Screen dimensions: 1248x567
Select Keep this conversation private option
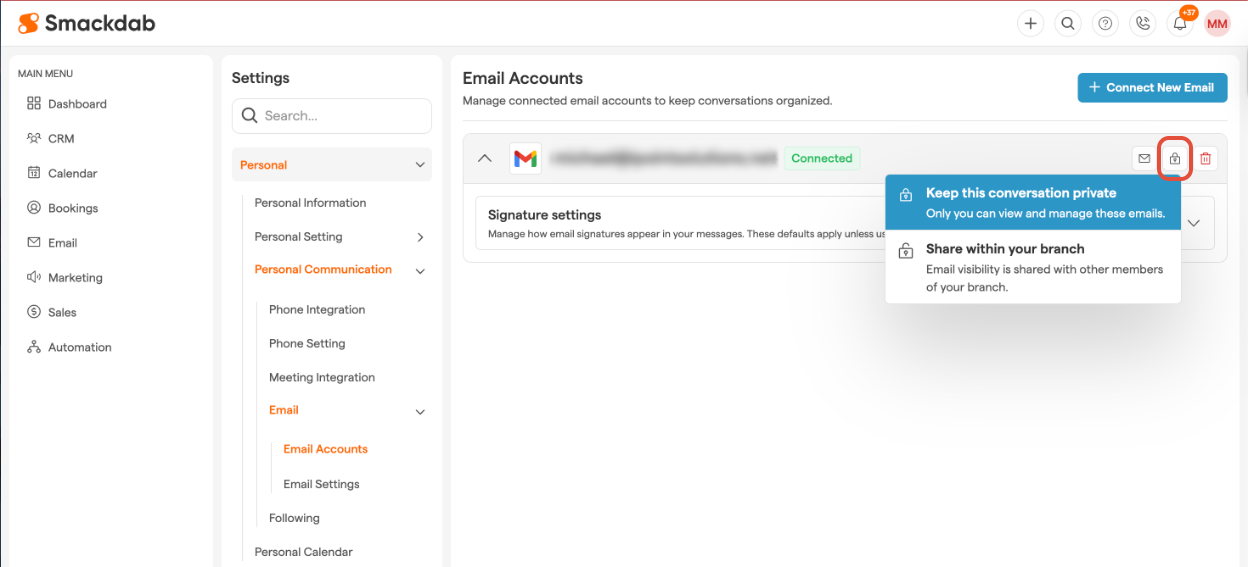[x=1032, y=202]
